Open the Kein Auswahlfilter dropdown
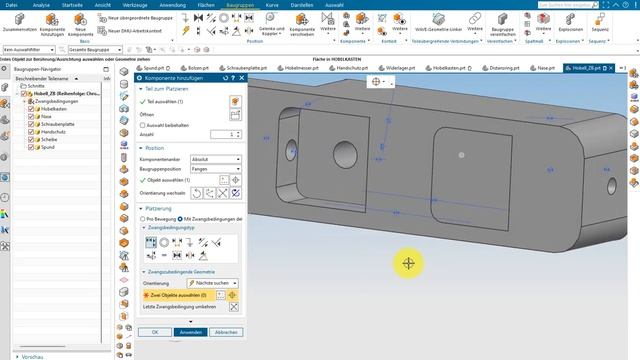The image size is (640, 360). pos(29,49)
